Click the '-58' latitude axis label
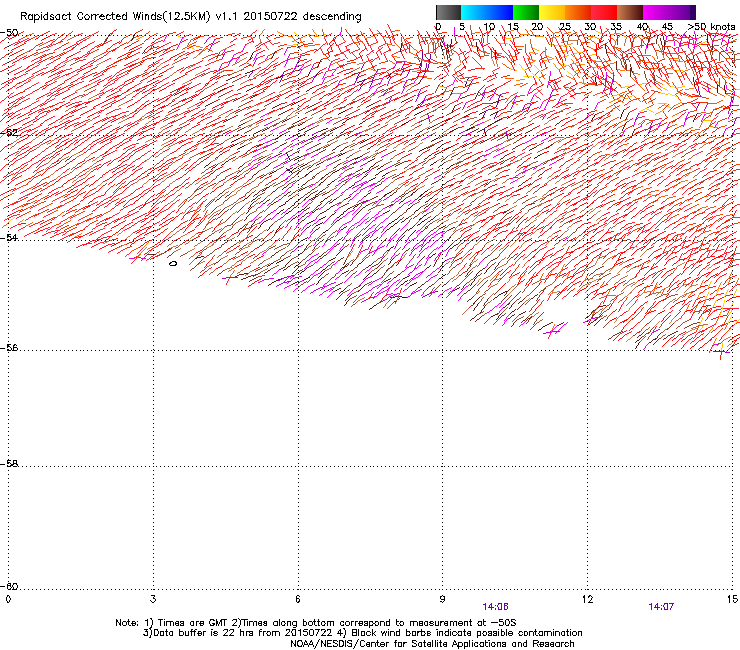Viewport: 740px width, 650px height. (9, 464)
